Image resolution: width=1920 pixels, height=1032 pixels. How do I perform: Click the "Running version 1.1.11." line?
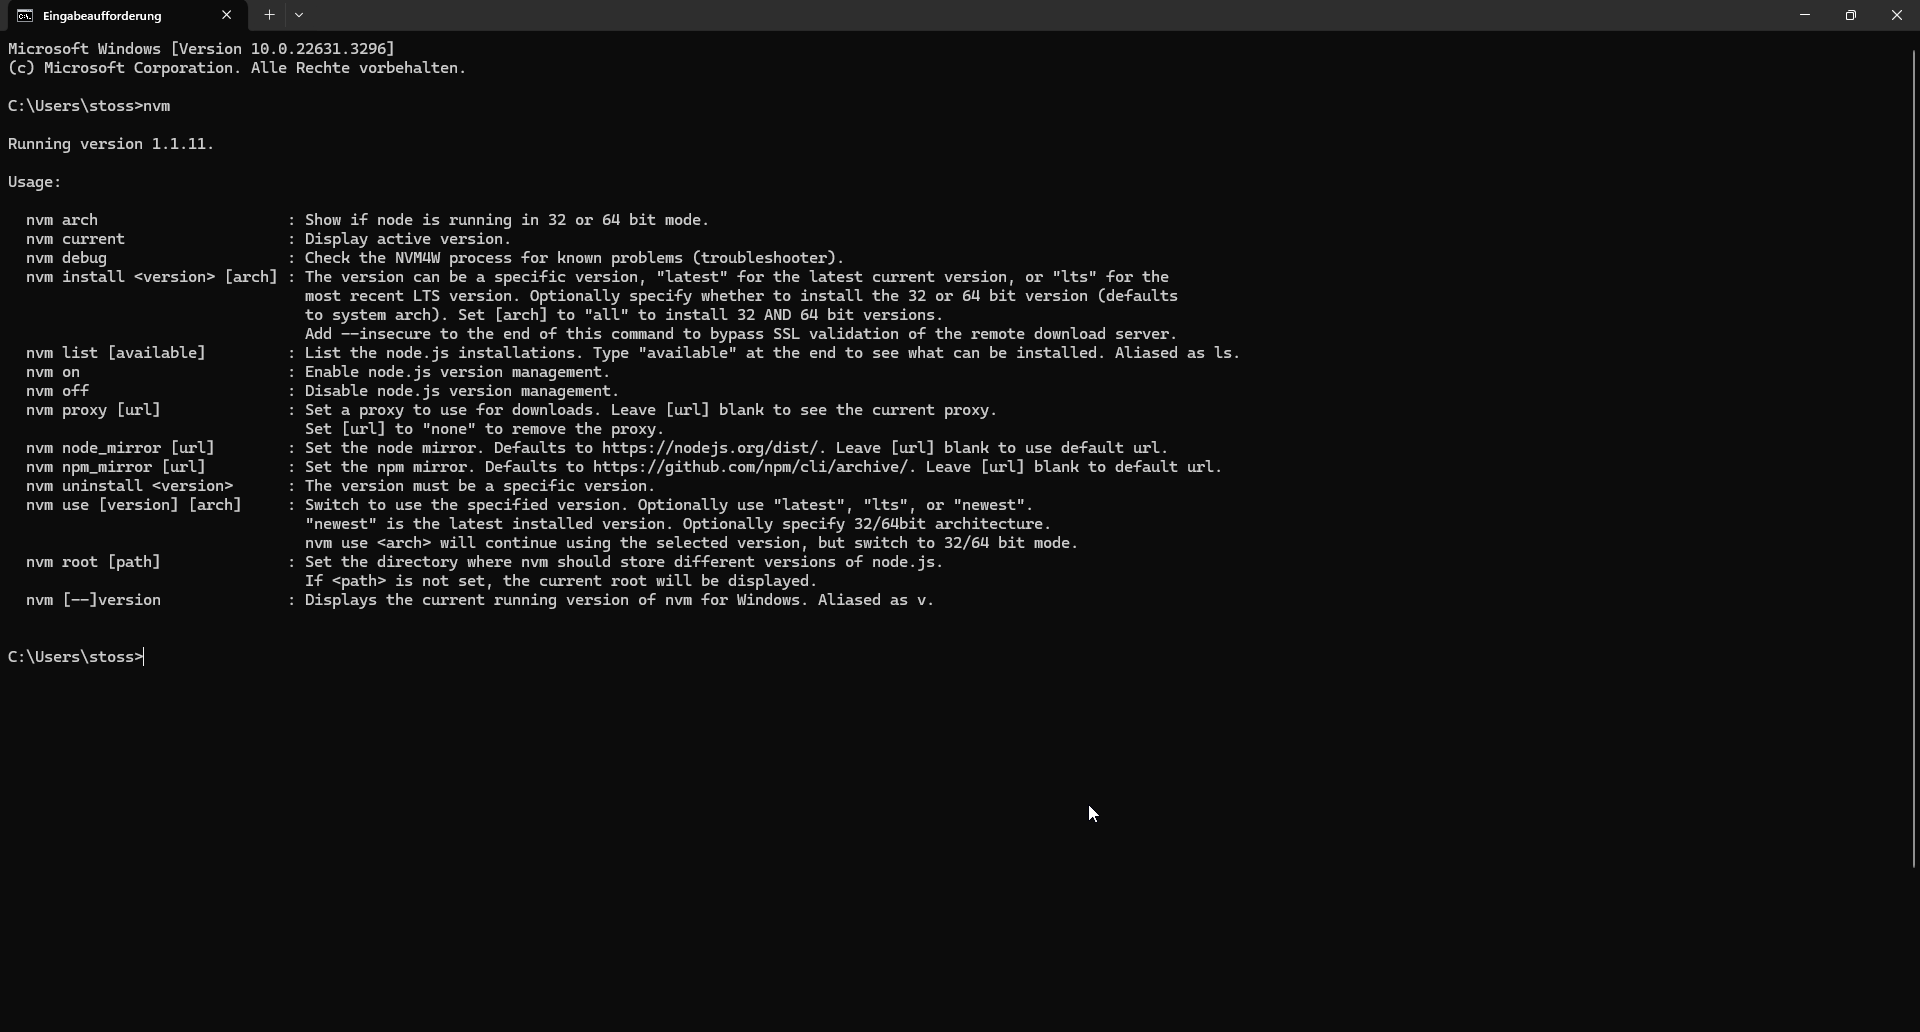click(111, 144)
